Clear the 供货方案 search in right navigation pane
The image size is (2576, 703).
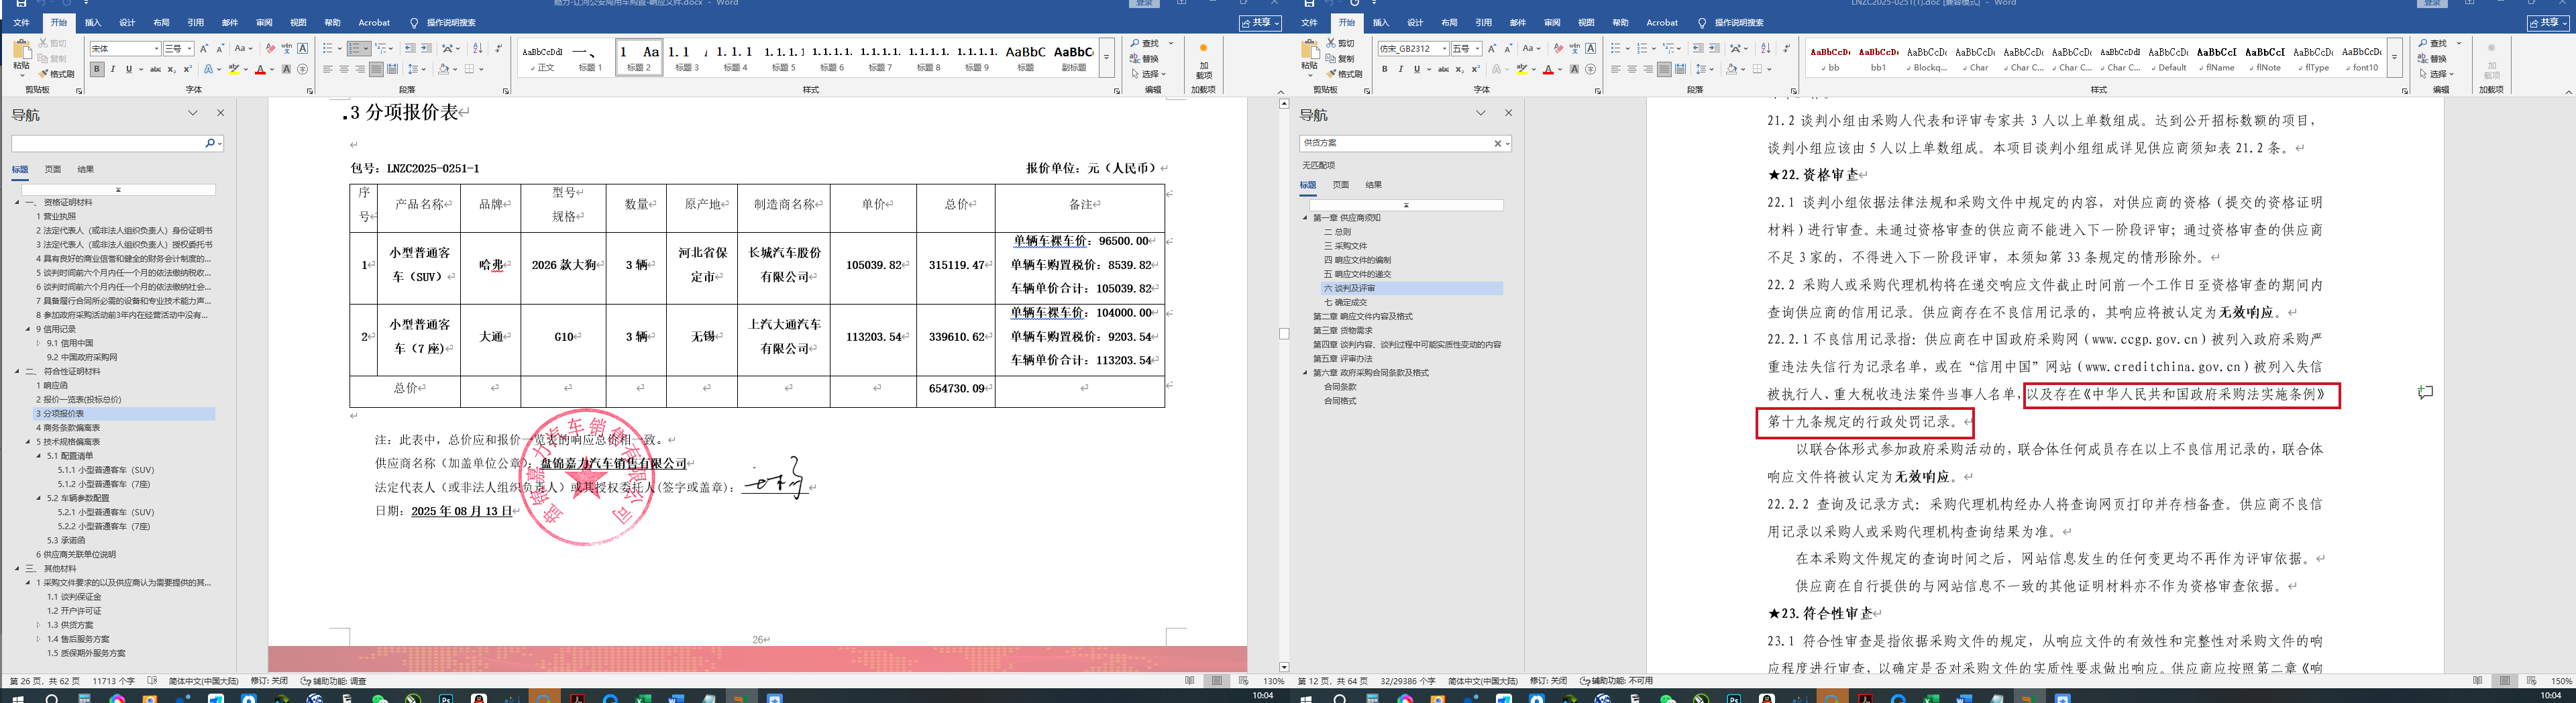(x=1497, y=143)
